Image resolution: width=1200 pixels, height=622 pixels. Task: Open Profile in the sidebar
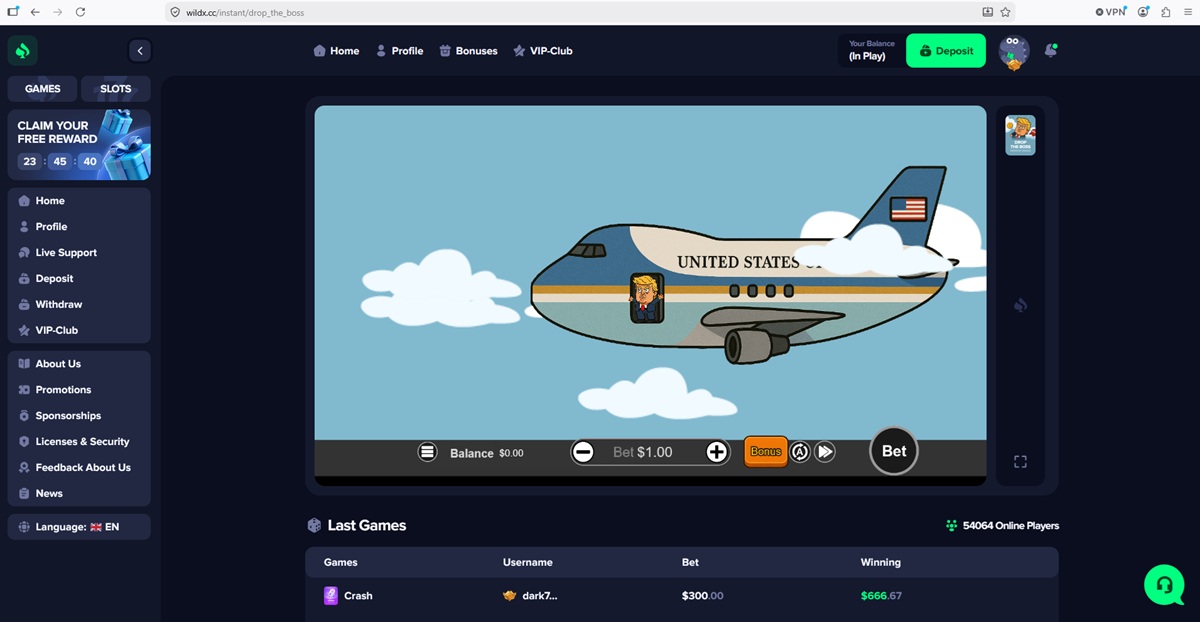click(79, 227)
